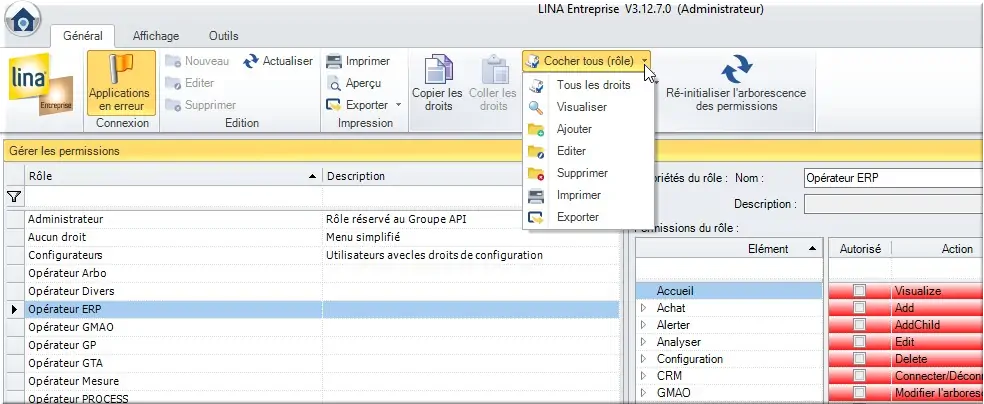Toggle the Edit permission checkbox
Image resolution: width=984 pixels, height=404 pixels.
pos(859,342)
